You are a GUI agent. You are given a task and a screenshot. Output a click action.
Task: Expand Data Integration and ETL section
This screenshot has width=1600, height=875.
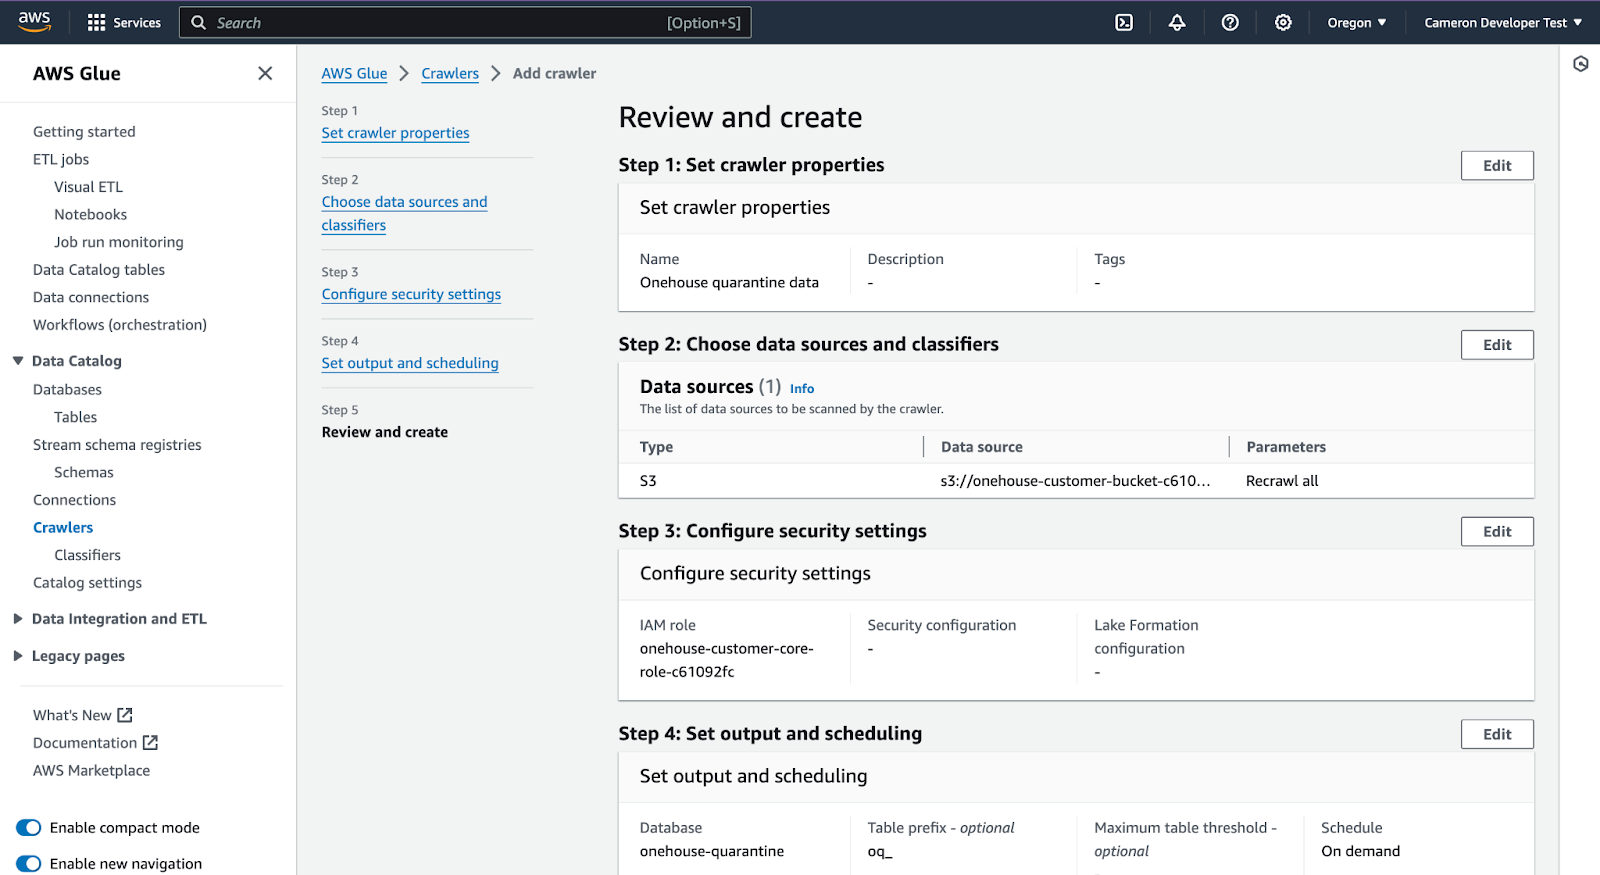click(x=18, y=619)
